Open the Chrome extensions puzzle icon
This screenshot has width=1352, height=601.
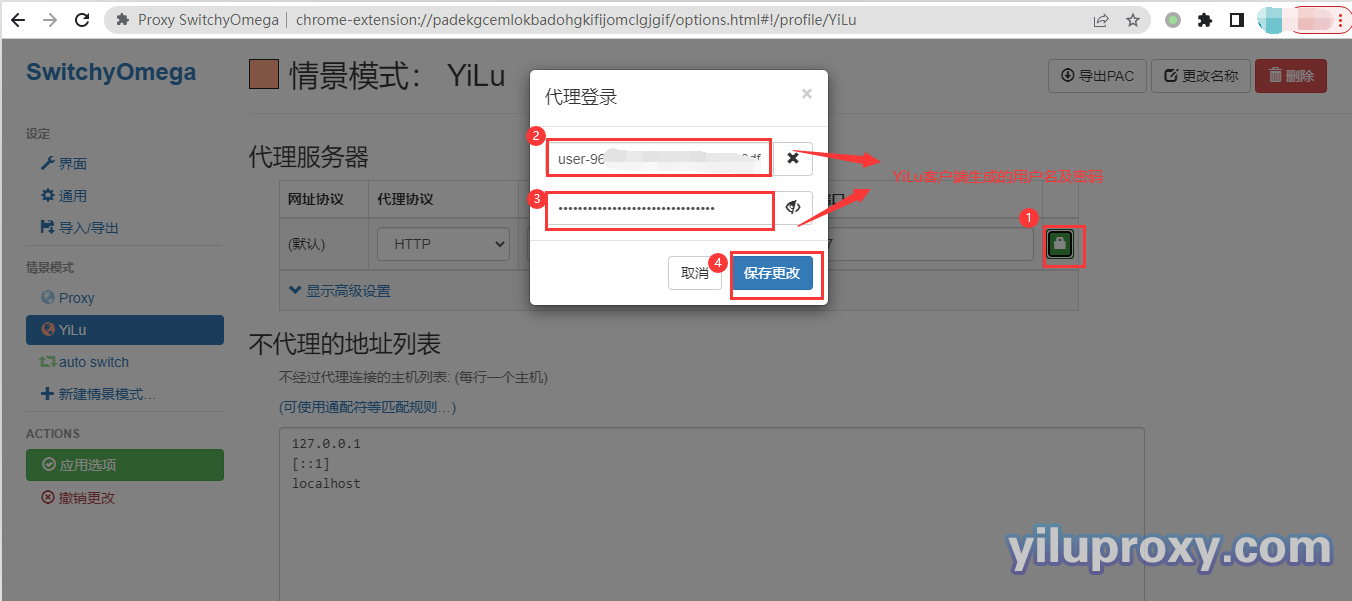1205,20
